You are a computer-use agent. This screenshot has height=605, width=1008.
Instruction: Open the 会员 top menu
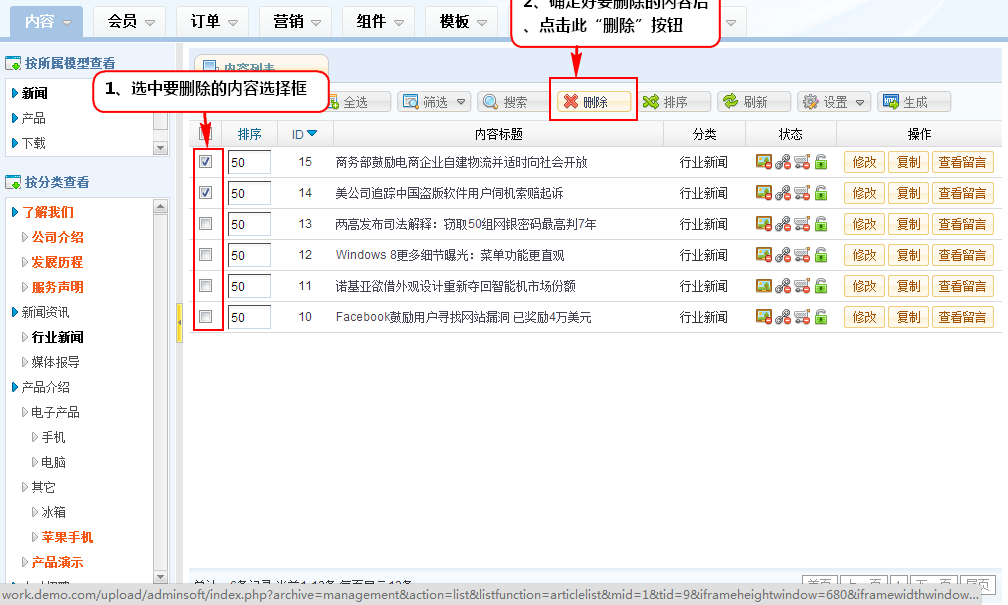tap(132, 21)
